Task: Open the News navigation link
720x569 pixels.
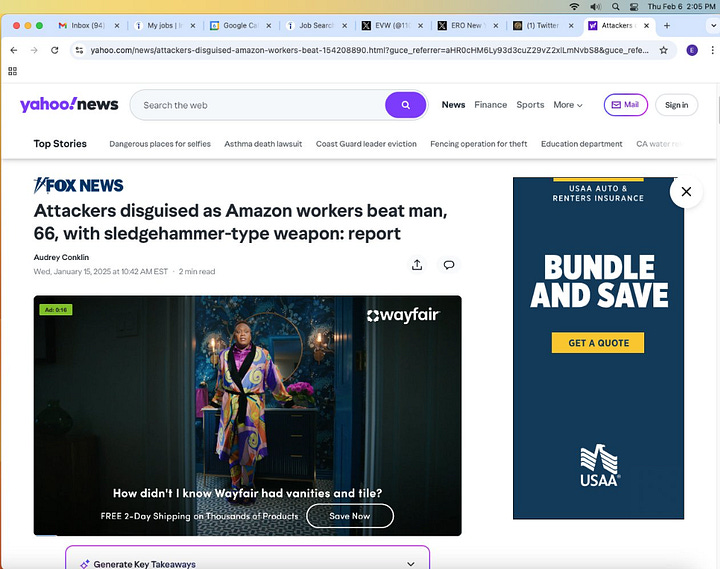Action: pyautogui.click(x=453, y=105)
